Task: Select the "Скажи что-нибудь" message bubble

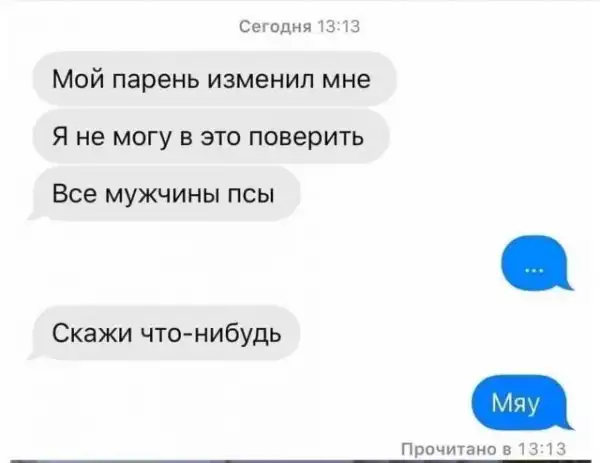Action: click(165, 333)
